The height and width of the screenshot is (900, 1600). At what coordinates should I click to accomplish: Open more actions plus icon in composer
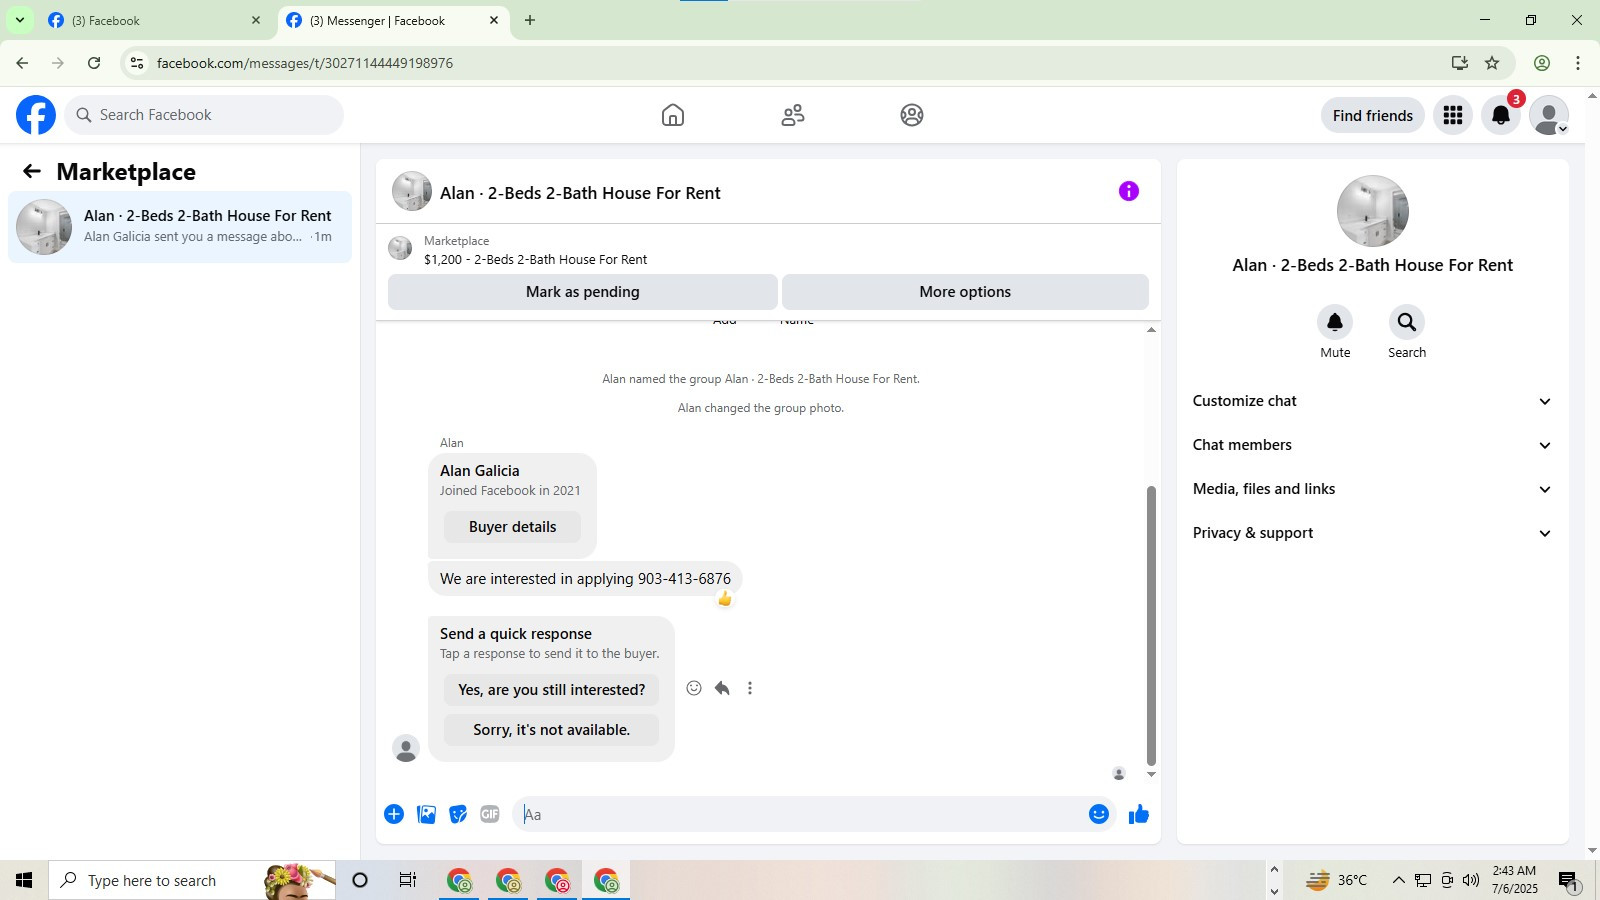pos(394,814)
